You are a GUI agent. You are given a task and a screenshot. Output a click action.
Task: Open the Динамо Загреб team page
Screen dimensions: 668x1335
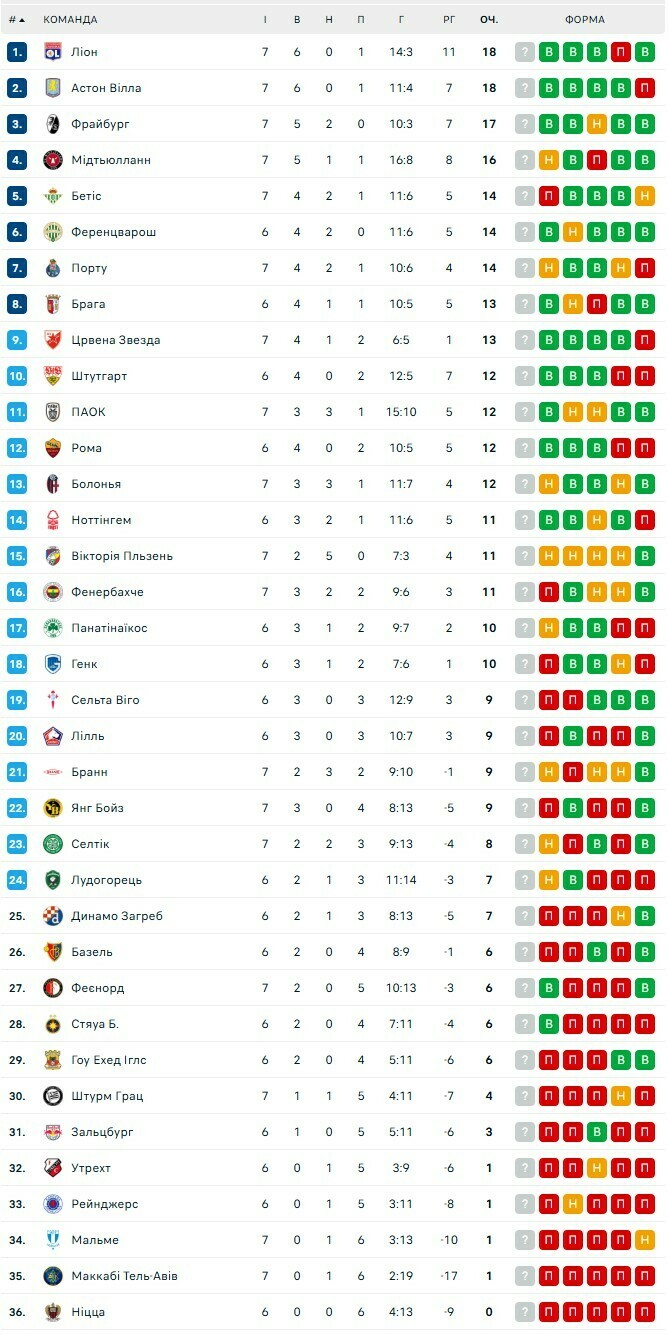click(x=116, y=916)
